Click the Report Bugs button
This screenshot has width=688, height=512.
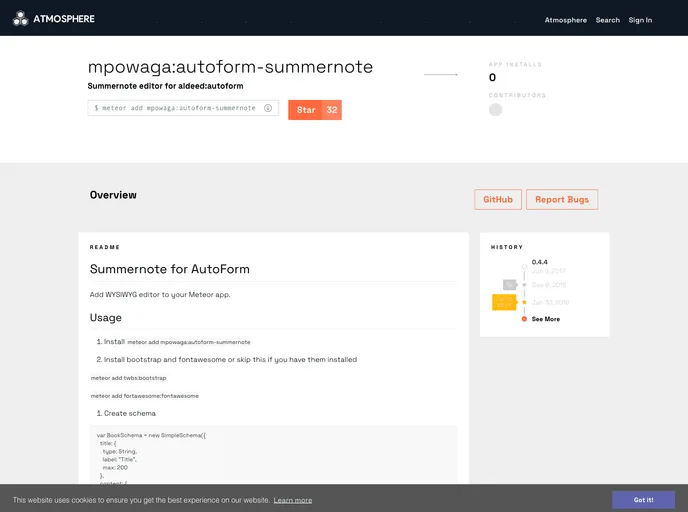(562, 200)
